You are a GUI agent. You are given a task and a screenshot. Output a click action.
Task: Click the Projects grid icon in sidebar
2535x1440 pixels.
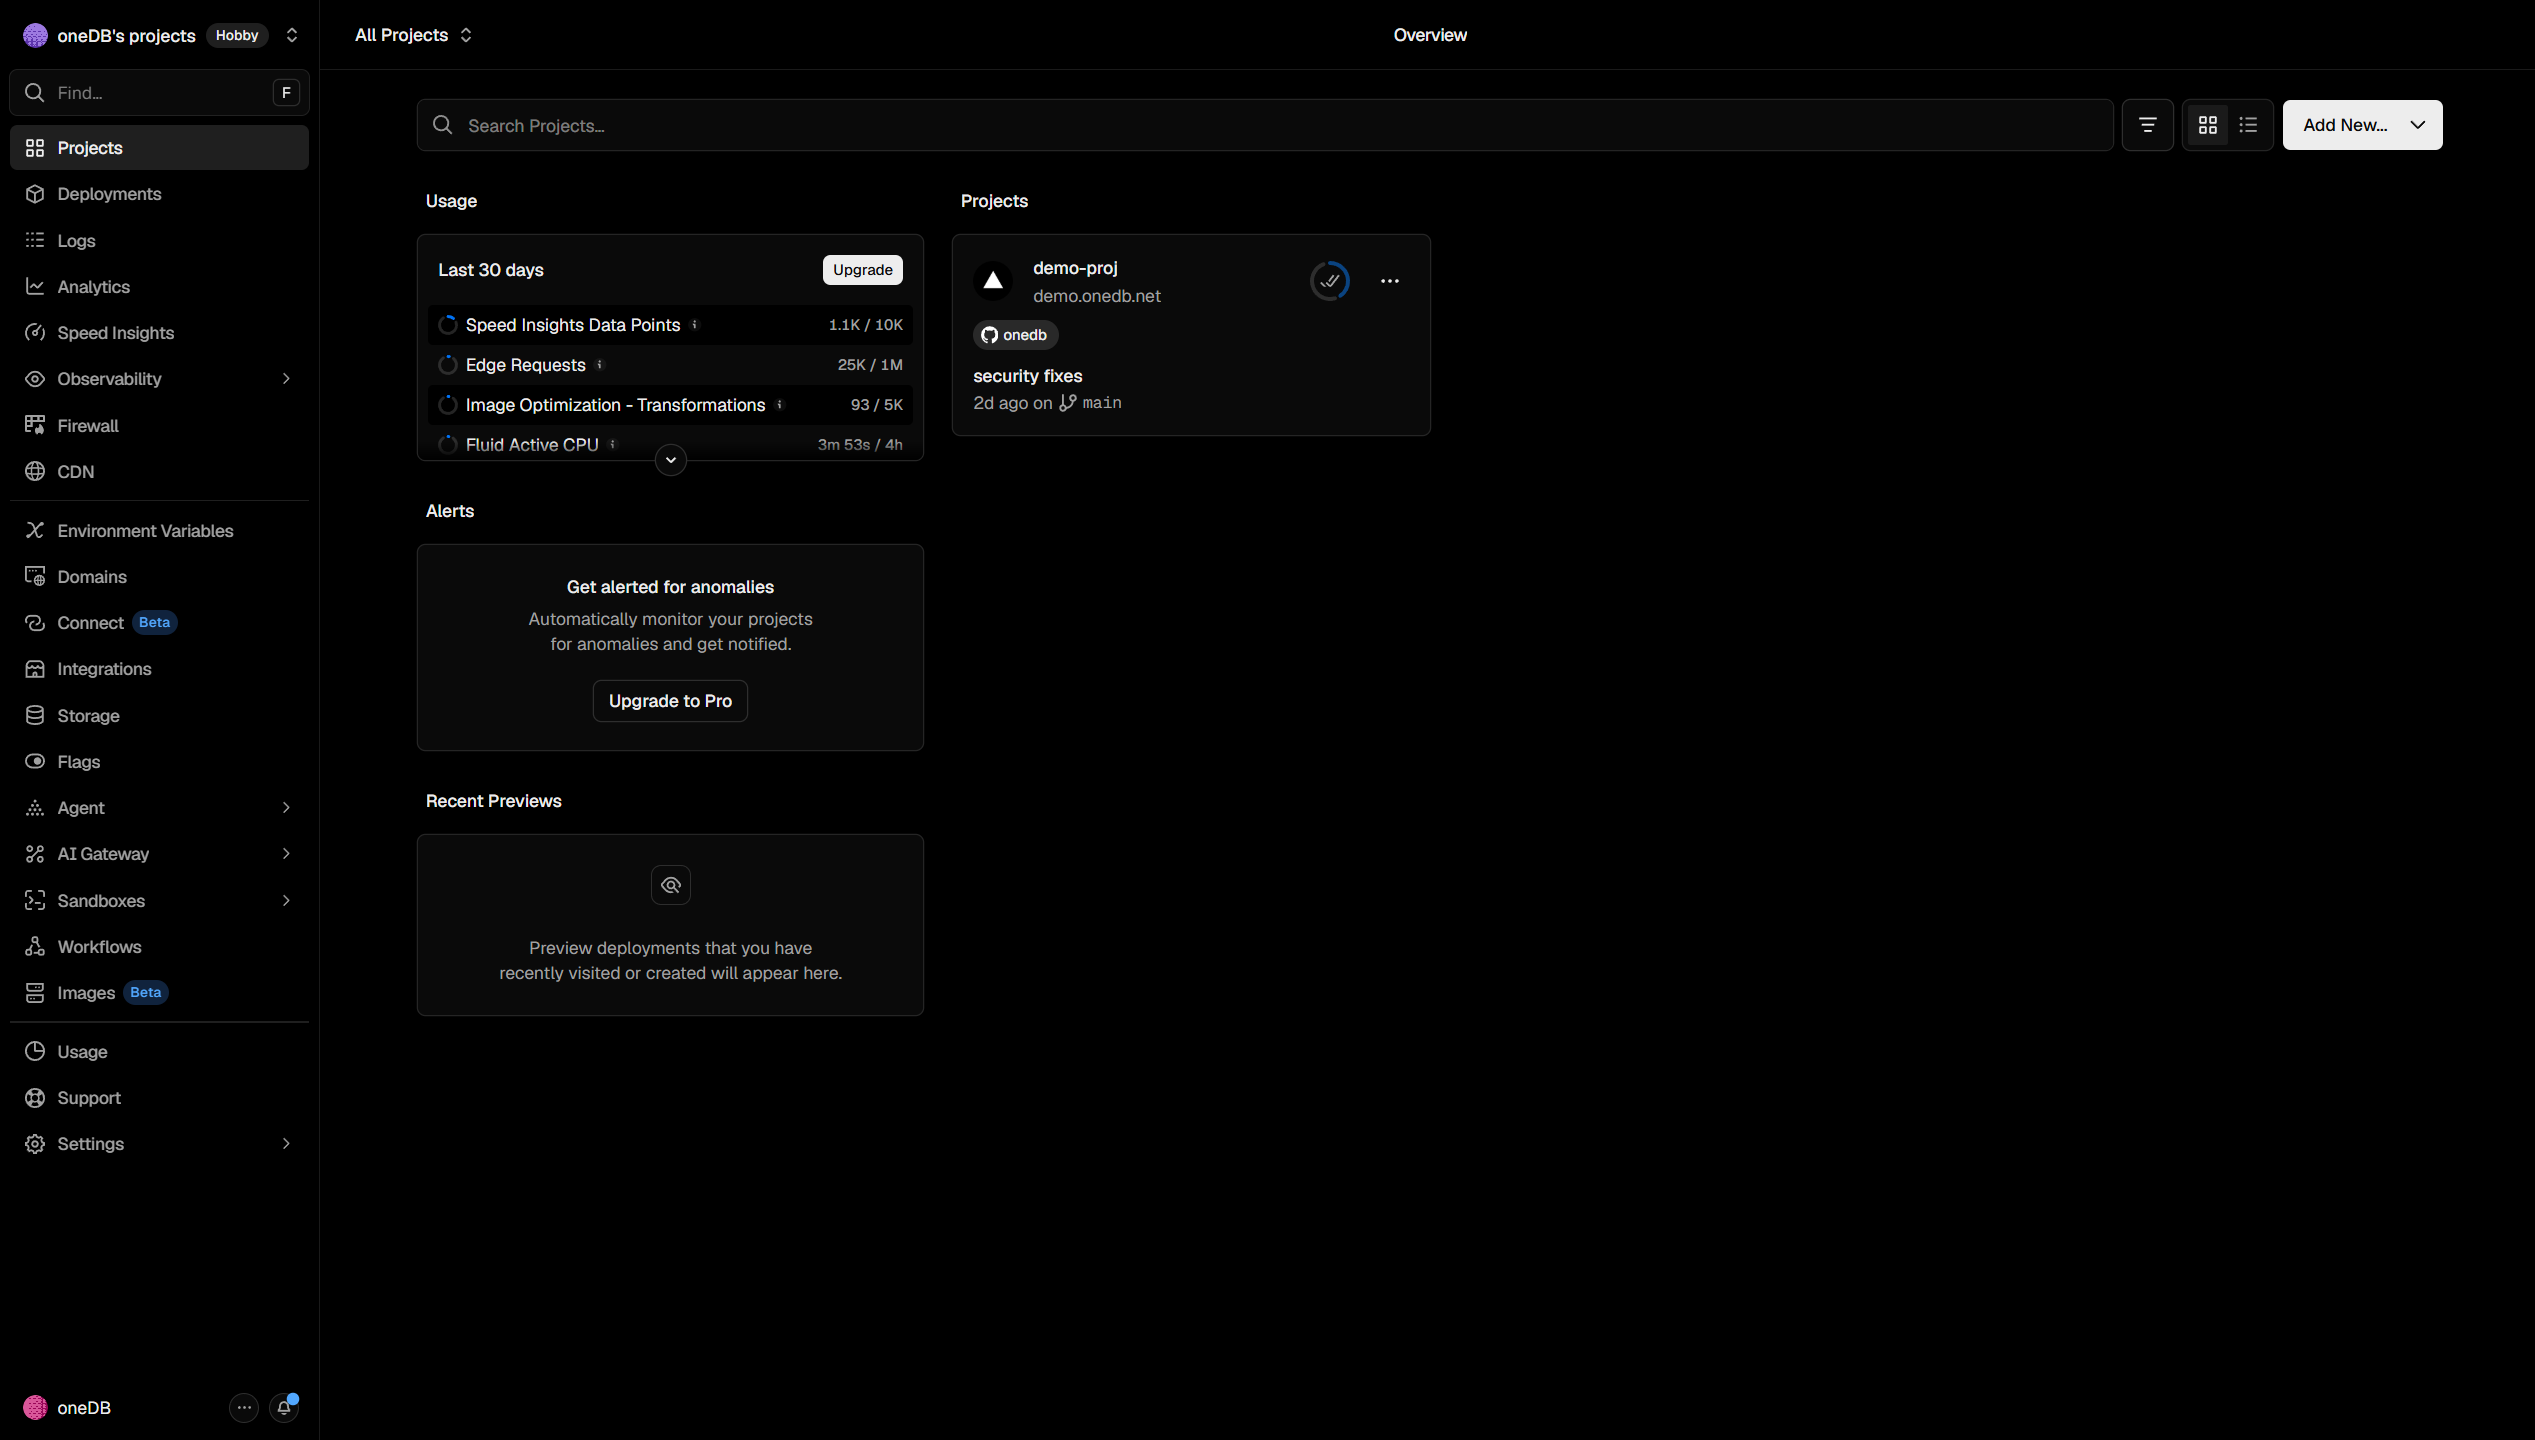(x=35, y=148)
